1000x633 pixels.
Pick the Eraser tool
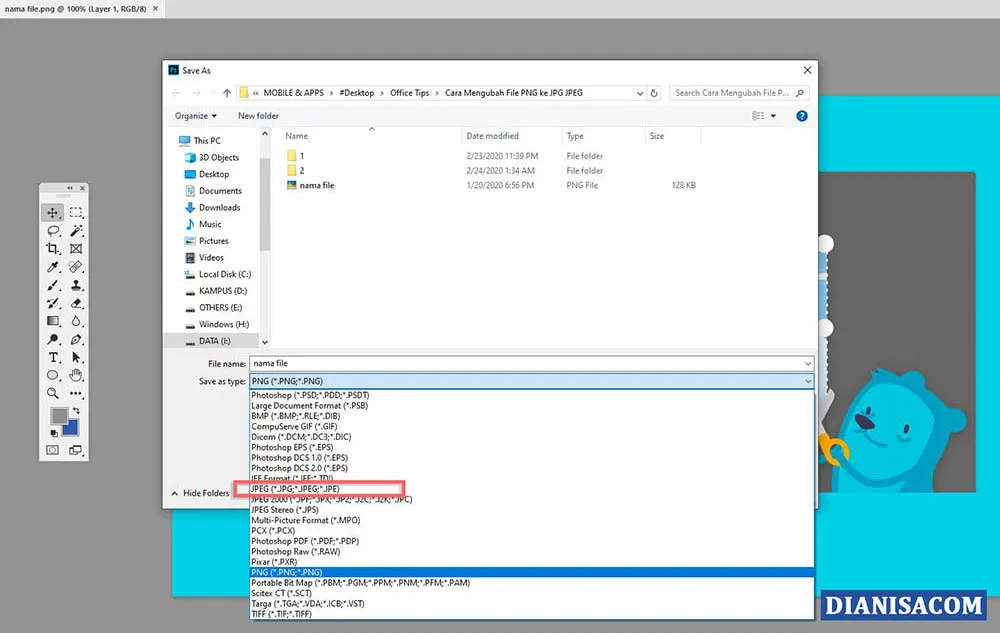pos(77,303)
